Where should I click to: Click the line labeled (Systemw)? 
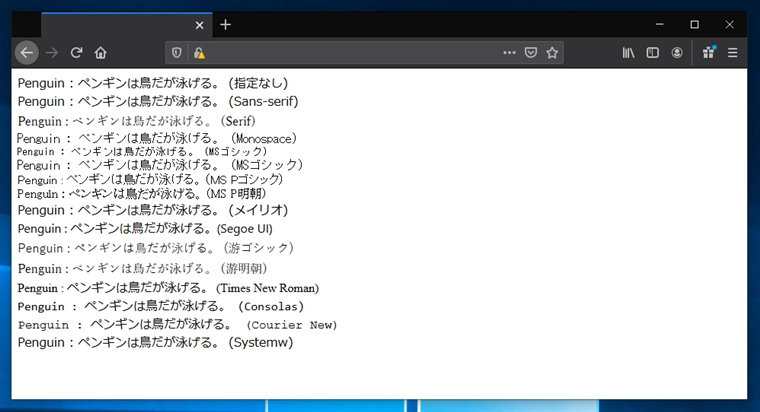coord(156,343)
